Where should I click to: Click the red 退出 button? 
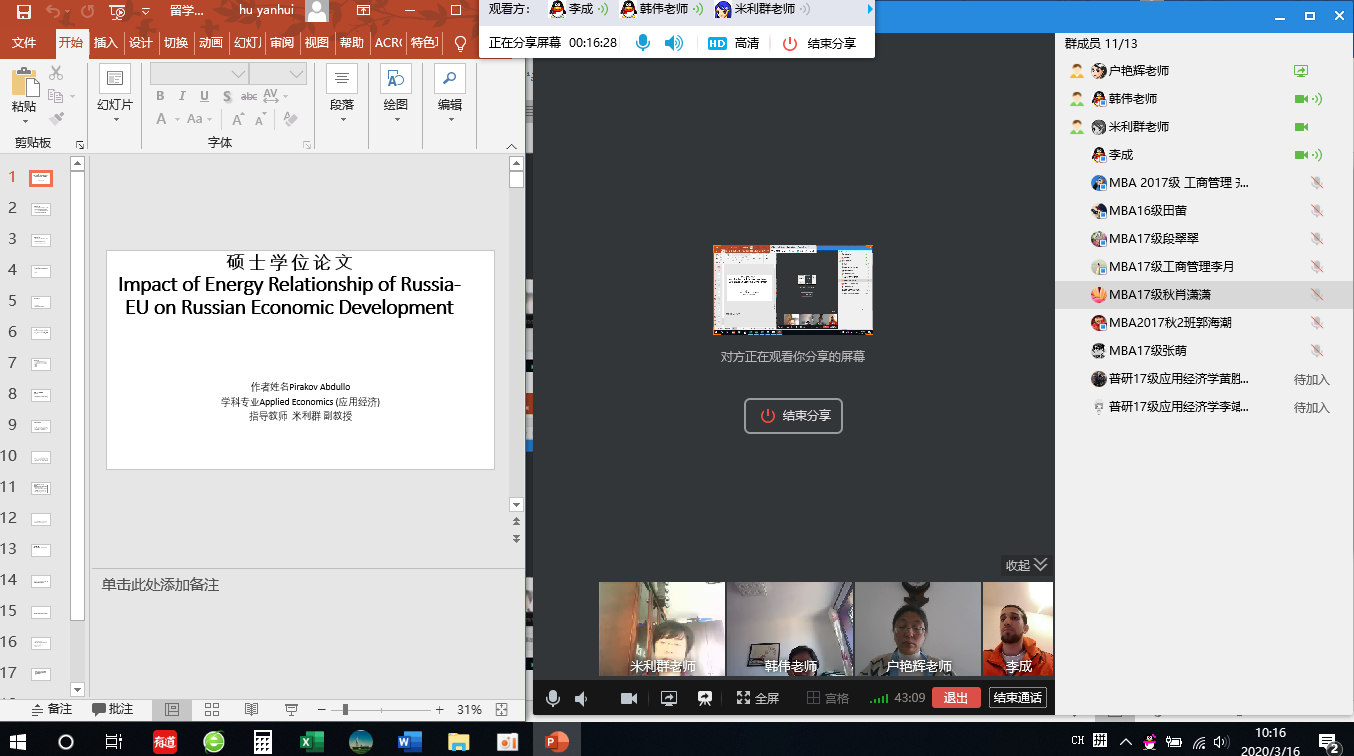(x=956, y=698)
